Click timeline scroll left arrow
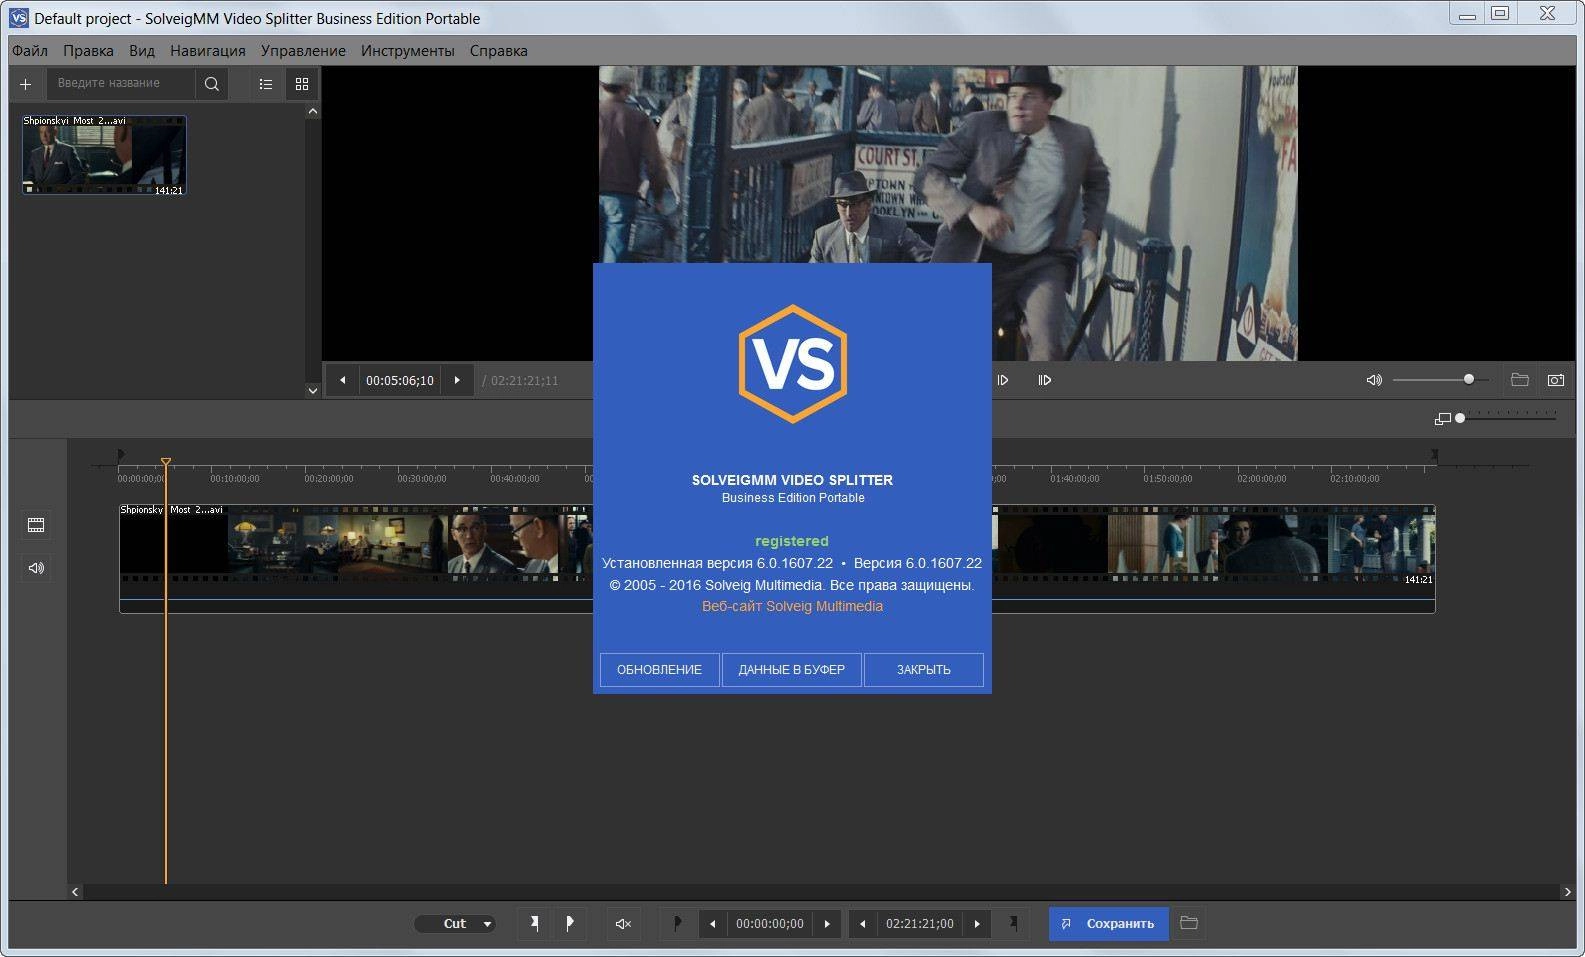This screenshot has height=957, width=1585. 75,892
